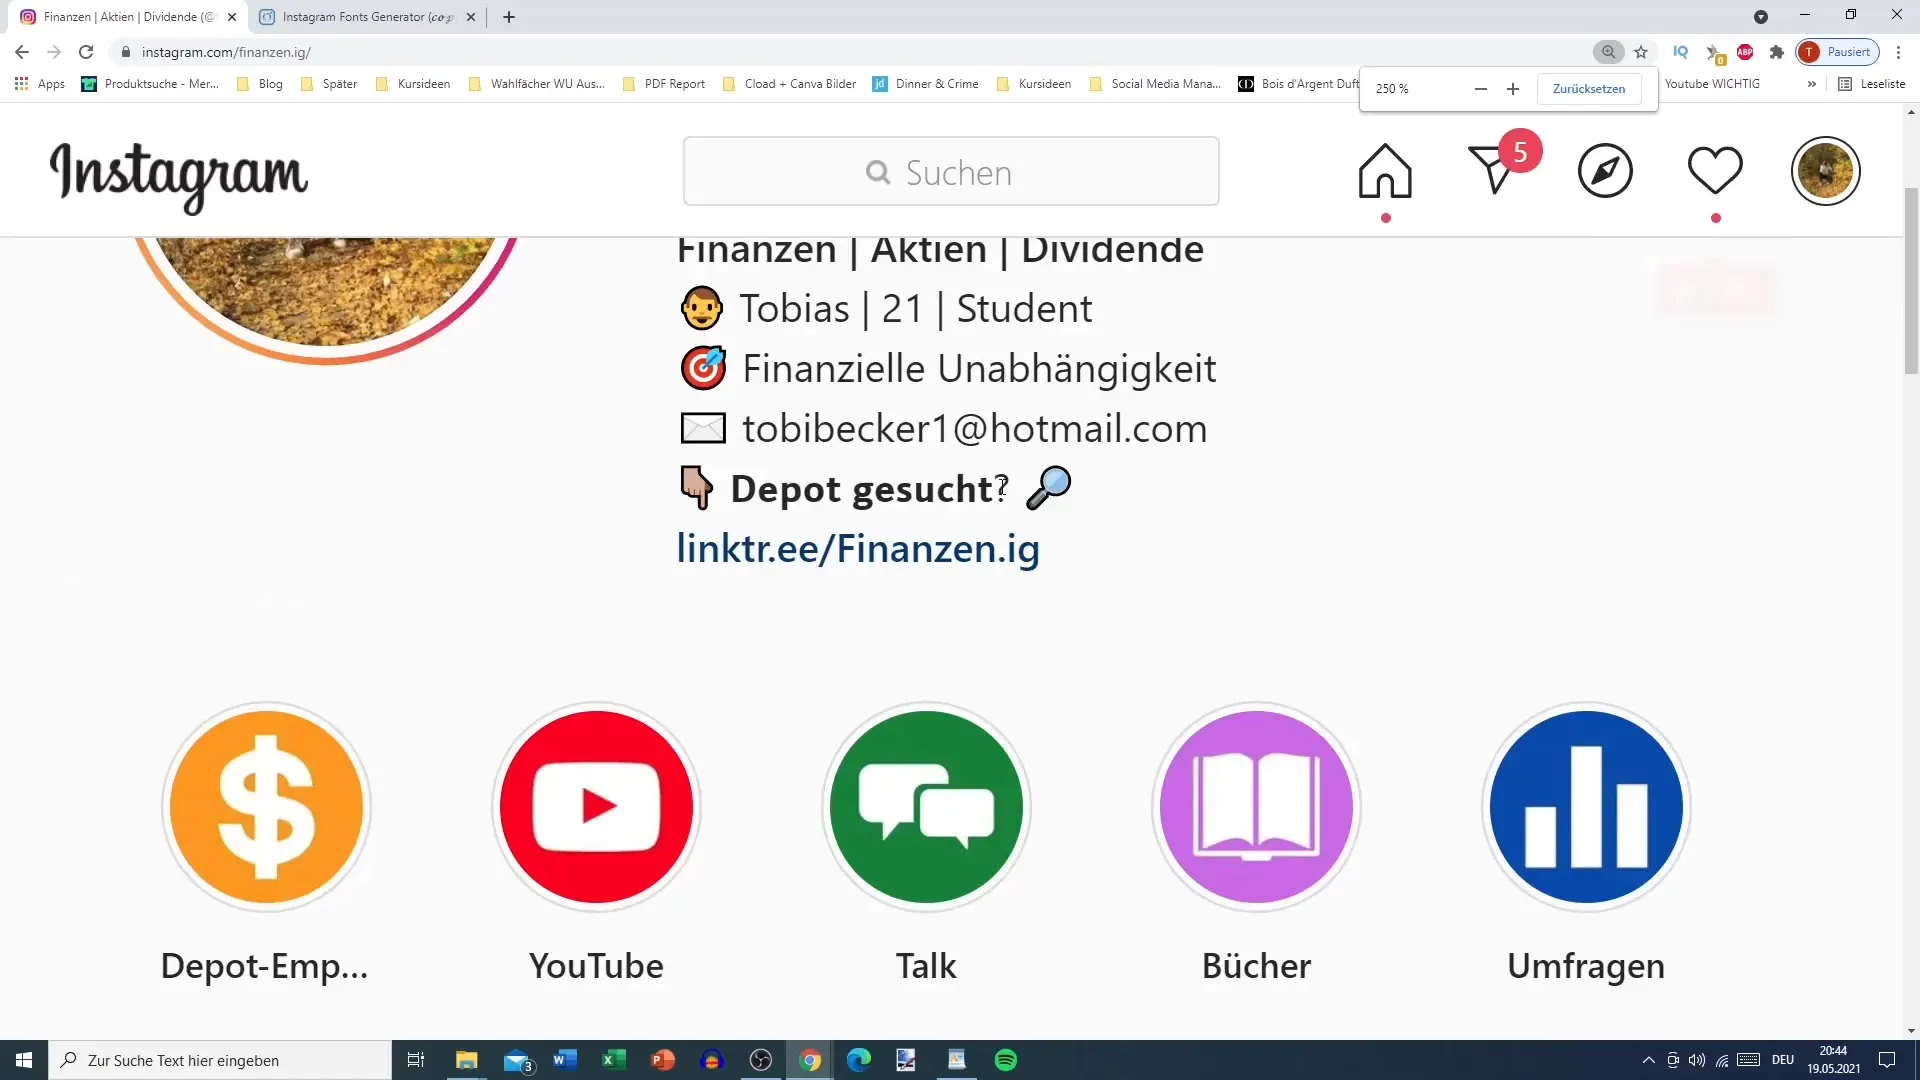Screen dimensions: 1920x1080
Task: Bookmark this page with star icon
Action: click(1641, 52)
